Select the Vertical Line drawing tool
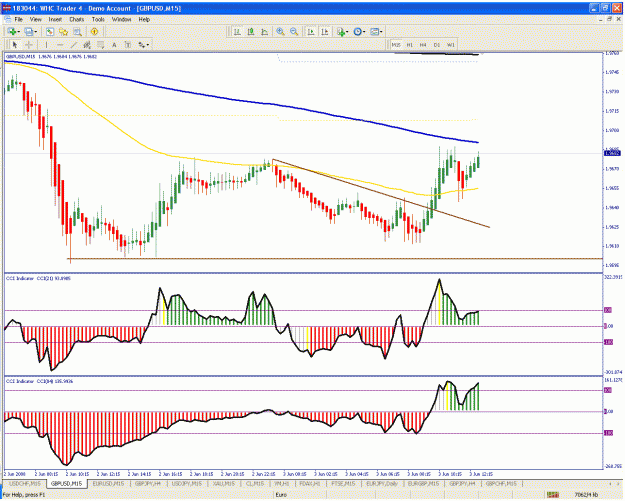 tap(46, 45)
